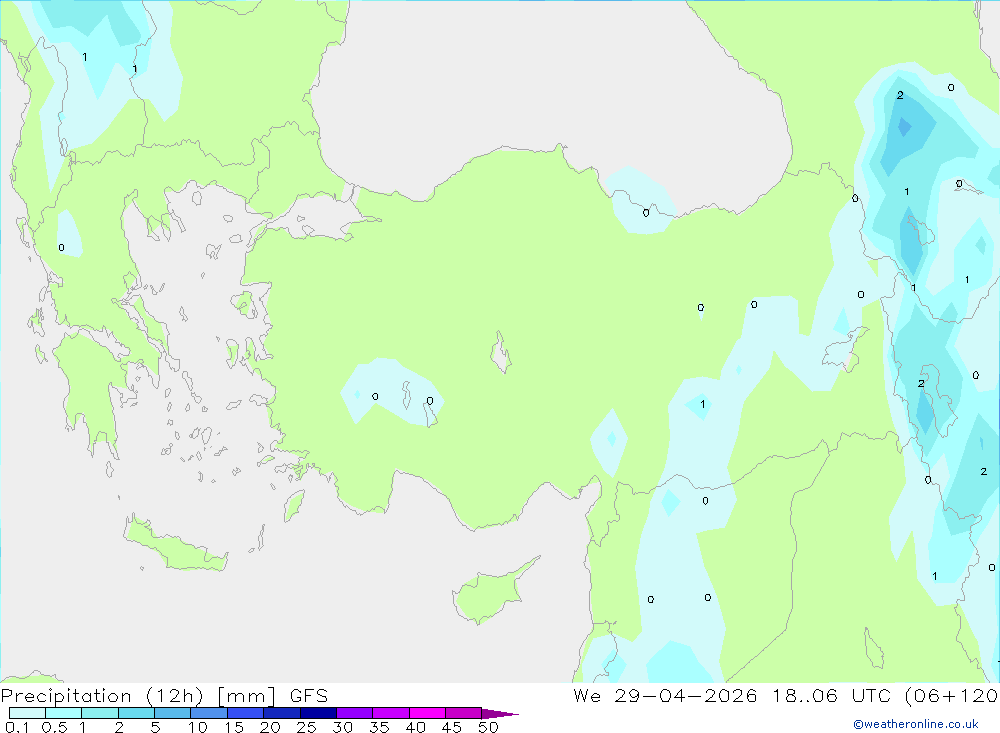Select the "18..06 UTC" time text

(x=832, y=695)
